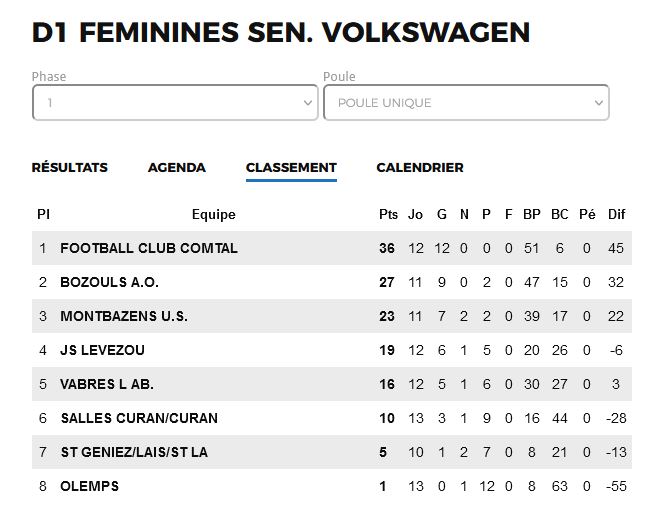Image resolution: width=646 pixels, height=506 pixels.
Task: Open SALLES CURAN/CURAN team link
Action: [139, 418]
